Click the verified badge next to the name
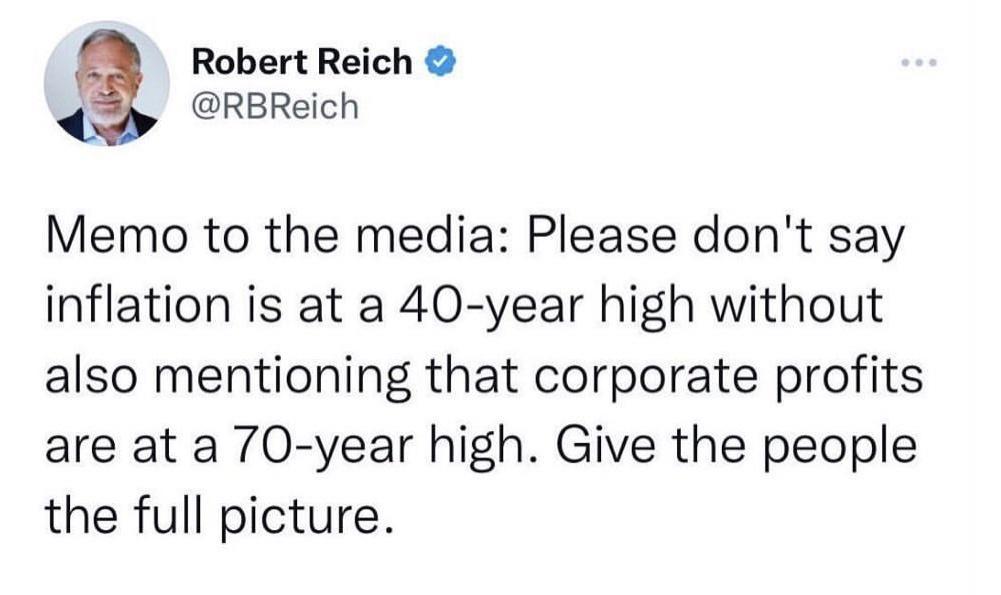Screen dimensions: 1001x595 click(438, 62)
